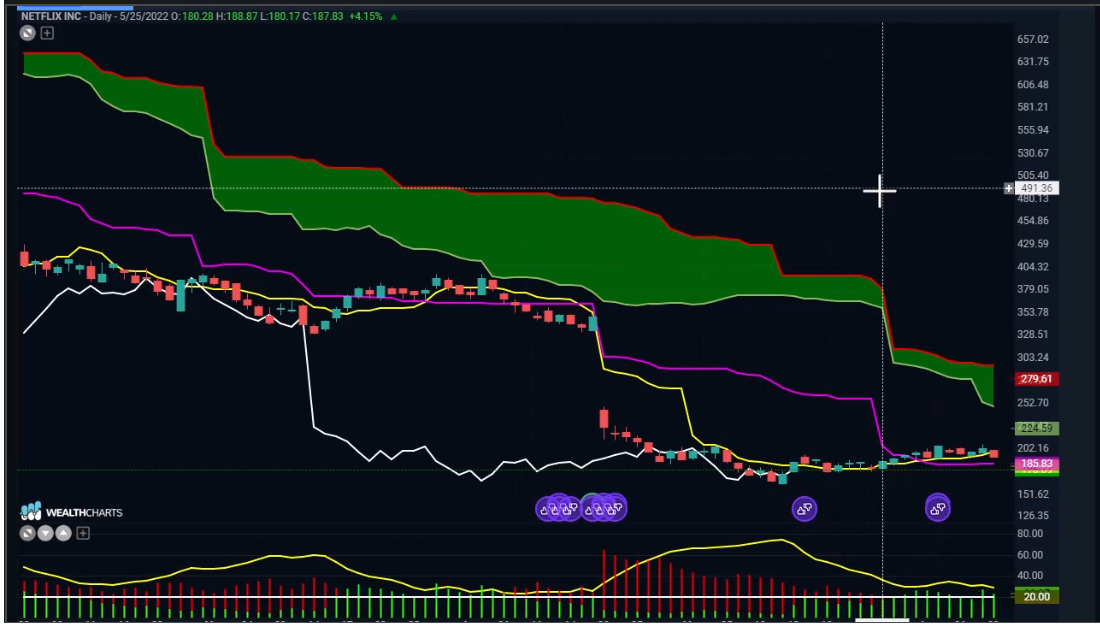The height and width of the screenshot is (624, 1100).
Task: Click the Daily timeframe label
Action: 100,15
